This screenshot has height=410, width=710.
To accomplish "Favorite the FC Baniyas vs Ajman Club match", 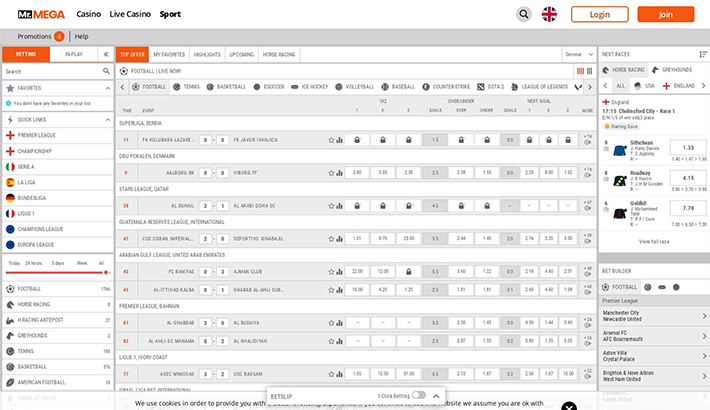I will coord(331,272).
